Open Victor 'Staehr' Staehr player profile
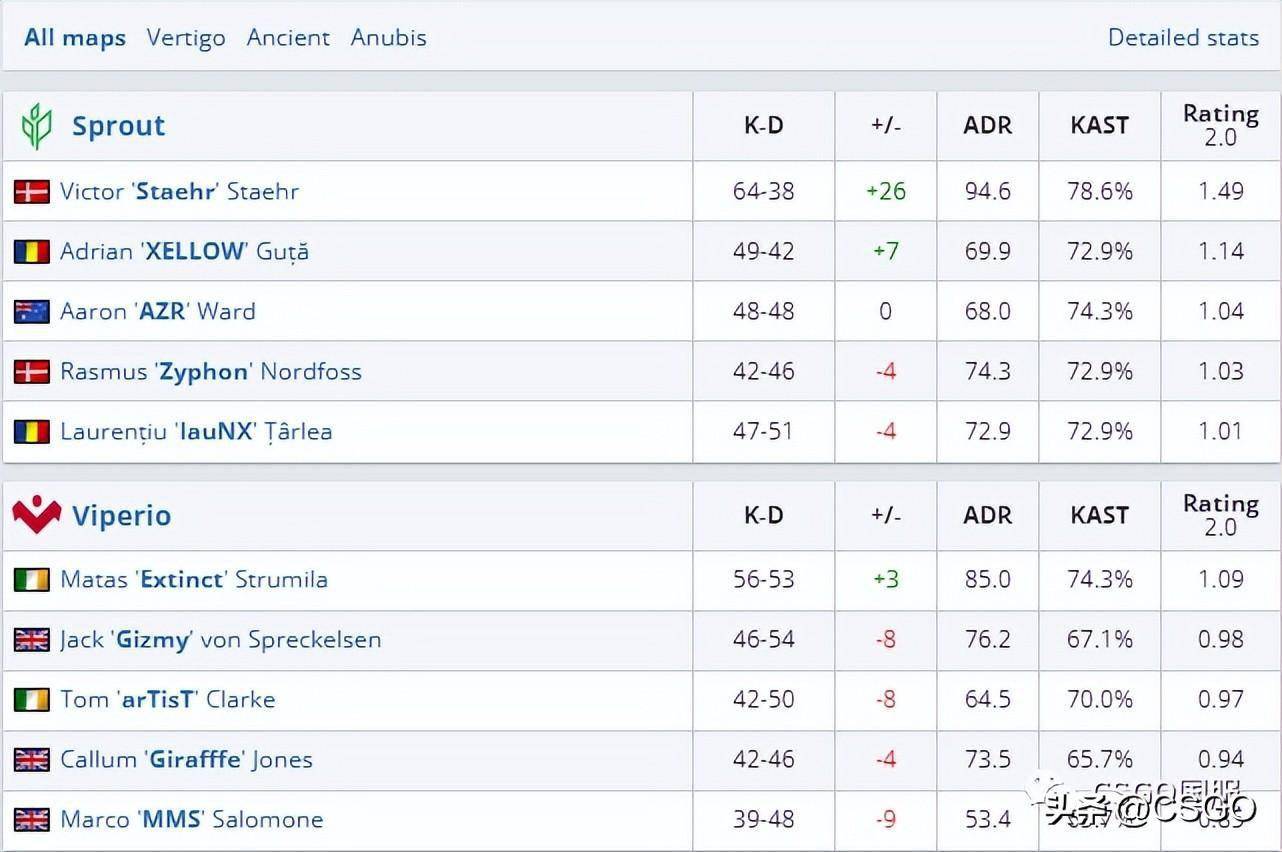Image resolution: width=1282 pixels, height=852 pixels. 179,191
